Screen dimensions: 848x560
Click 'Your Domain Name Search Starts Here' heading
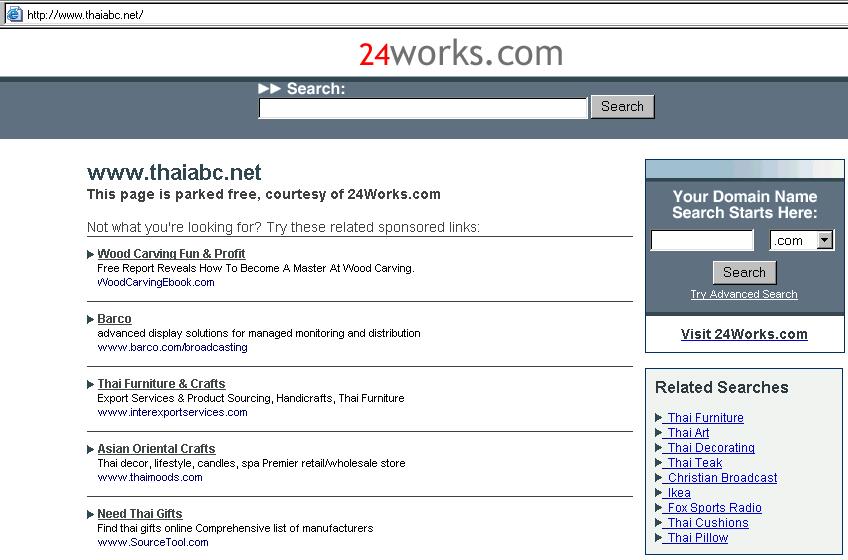(745, 205)
